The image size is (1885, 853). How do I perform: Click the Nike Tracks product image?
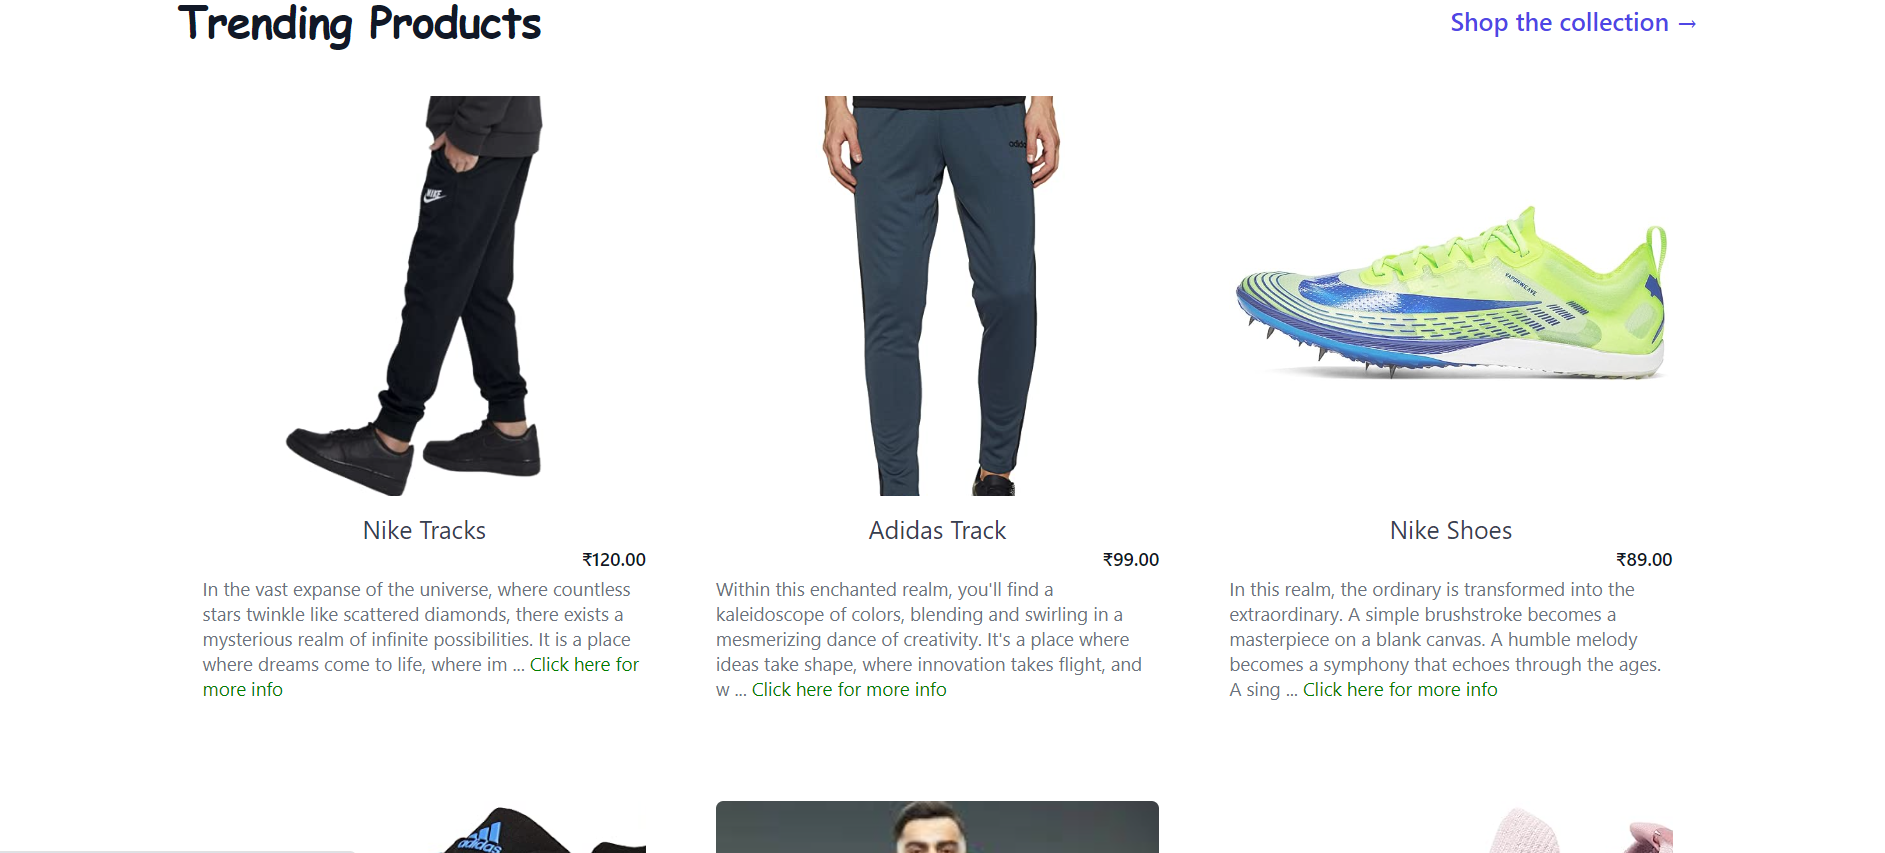pos(424,296)
